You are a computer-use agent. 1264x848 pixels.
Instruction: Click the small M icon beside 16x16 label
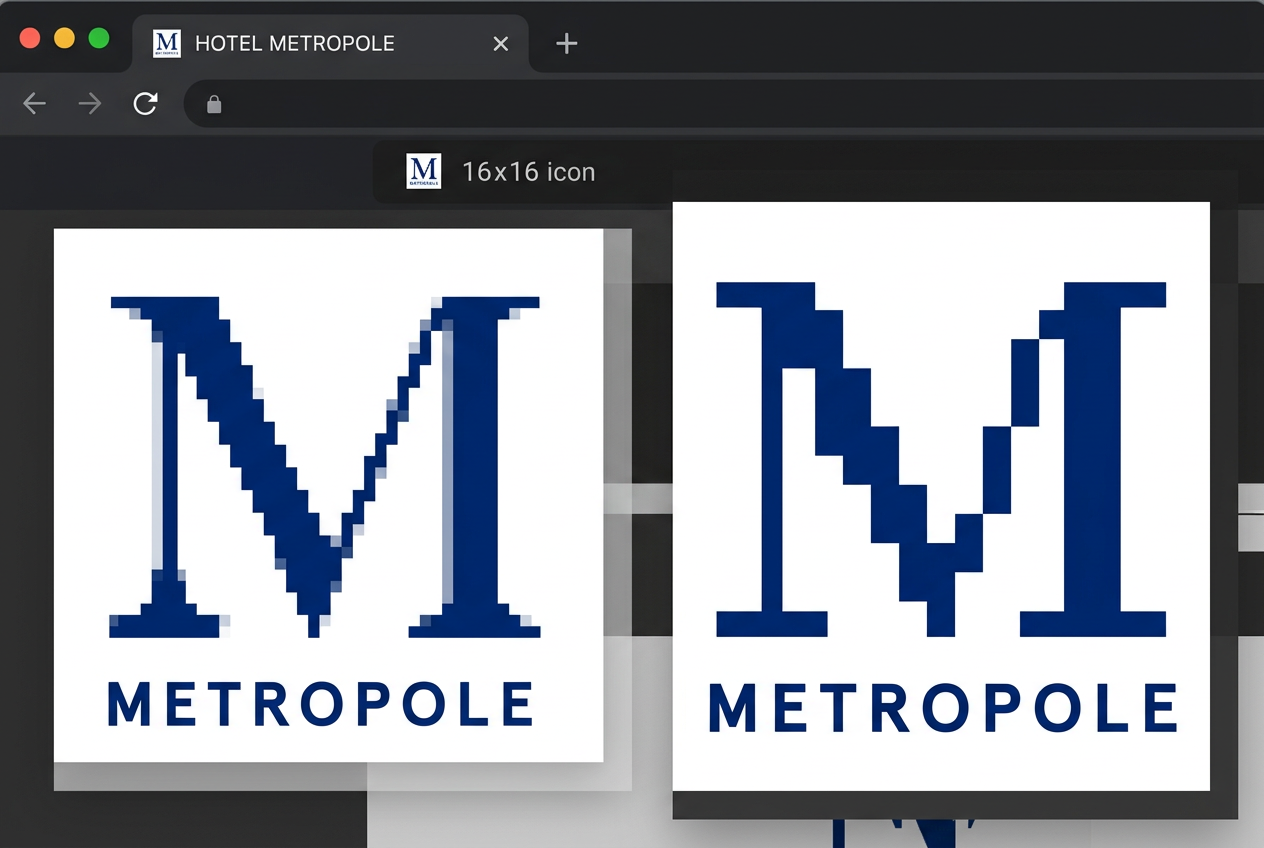[424, 171]
